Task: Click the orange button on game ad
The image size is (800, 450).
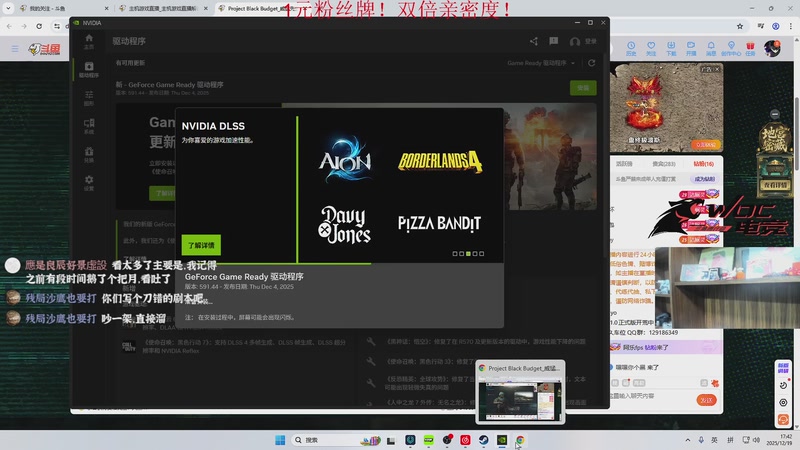Action: [x=707, y=145]
